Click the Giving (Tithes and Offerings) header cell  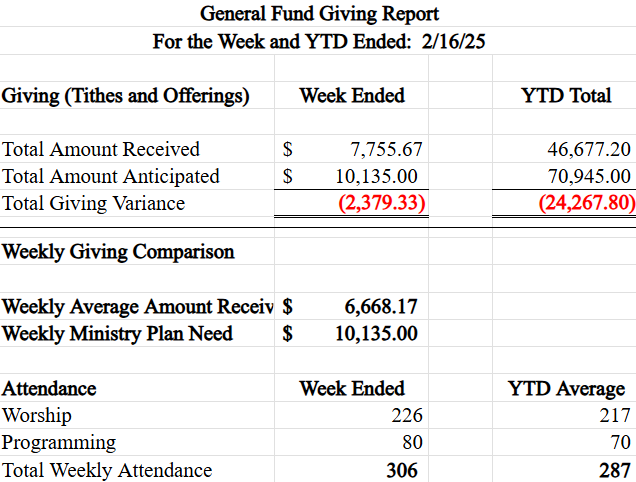click(126, 96)
